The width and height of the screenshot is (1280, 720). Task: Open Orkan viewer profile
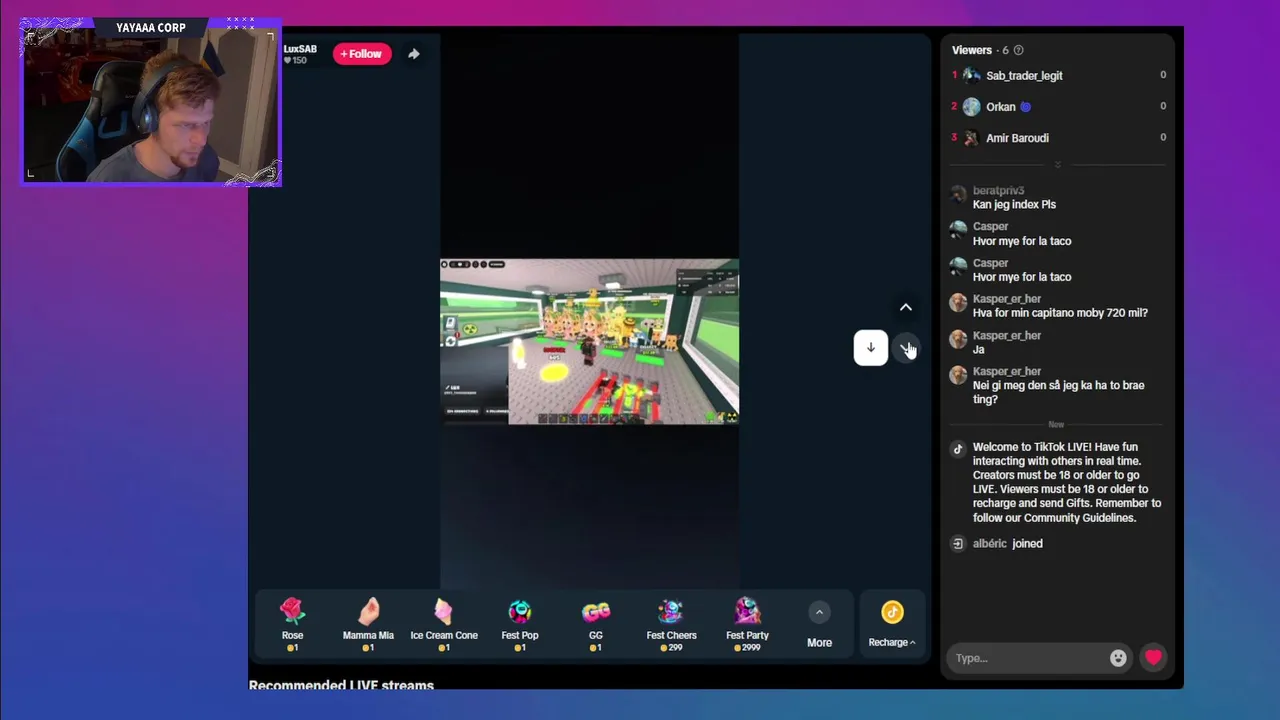pyautogui.click(x=1001, y=107)
